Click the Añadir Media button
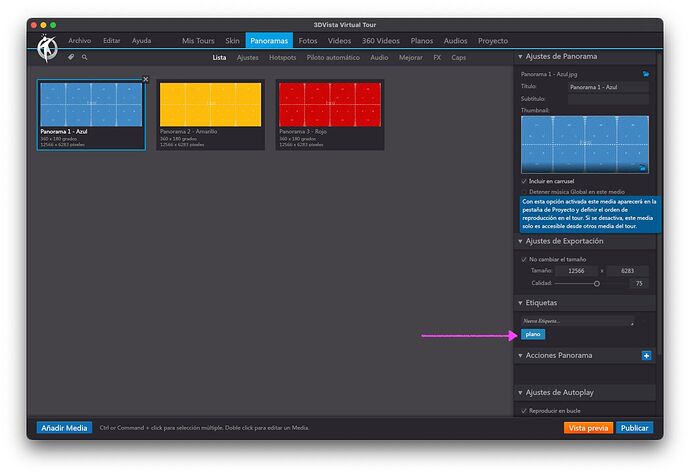Viewport: 690px width, 475px height. coord(64,428)
